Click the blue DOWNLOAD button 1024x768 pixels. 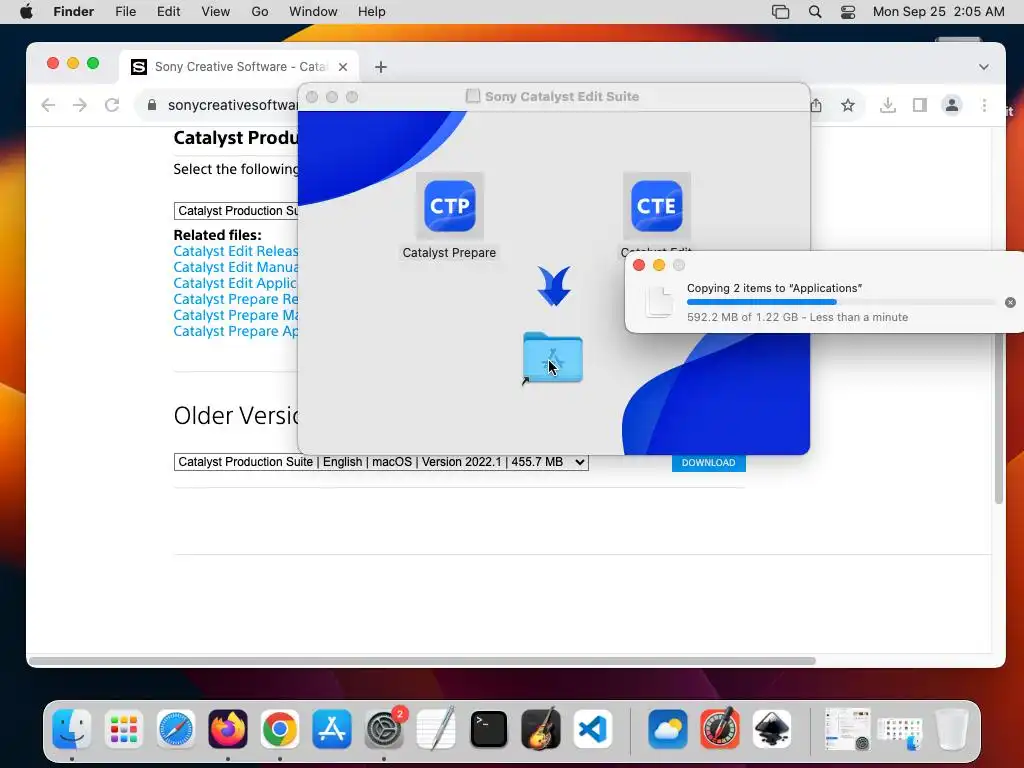pos(709,462)
